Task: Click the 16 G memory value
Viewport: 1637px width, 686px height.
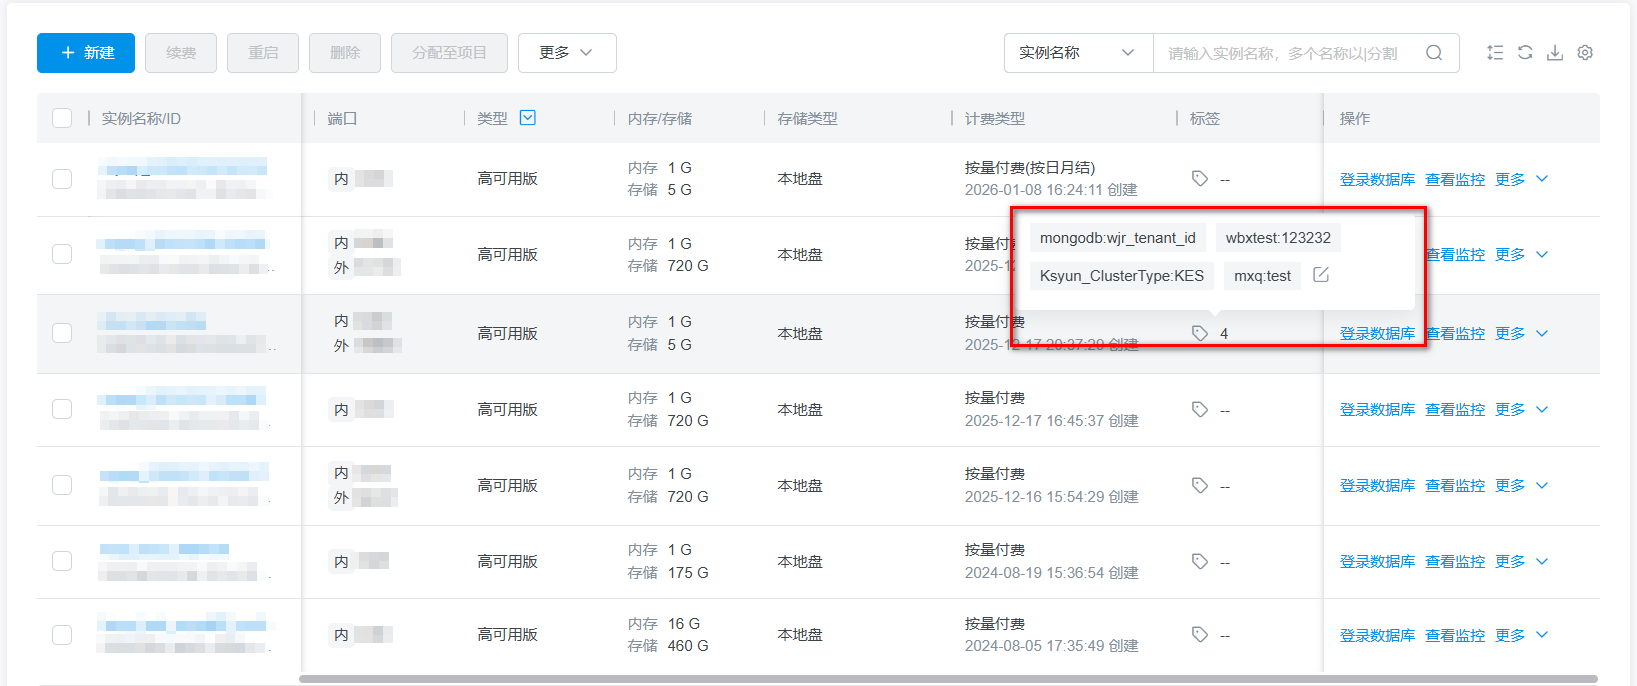Action: (684, 623)
